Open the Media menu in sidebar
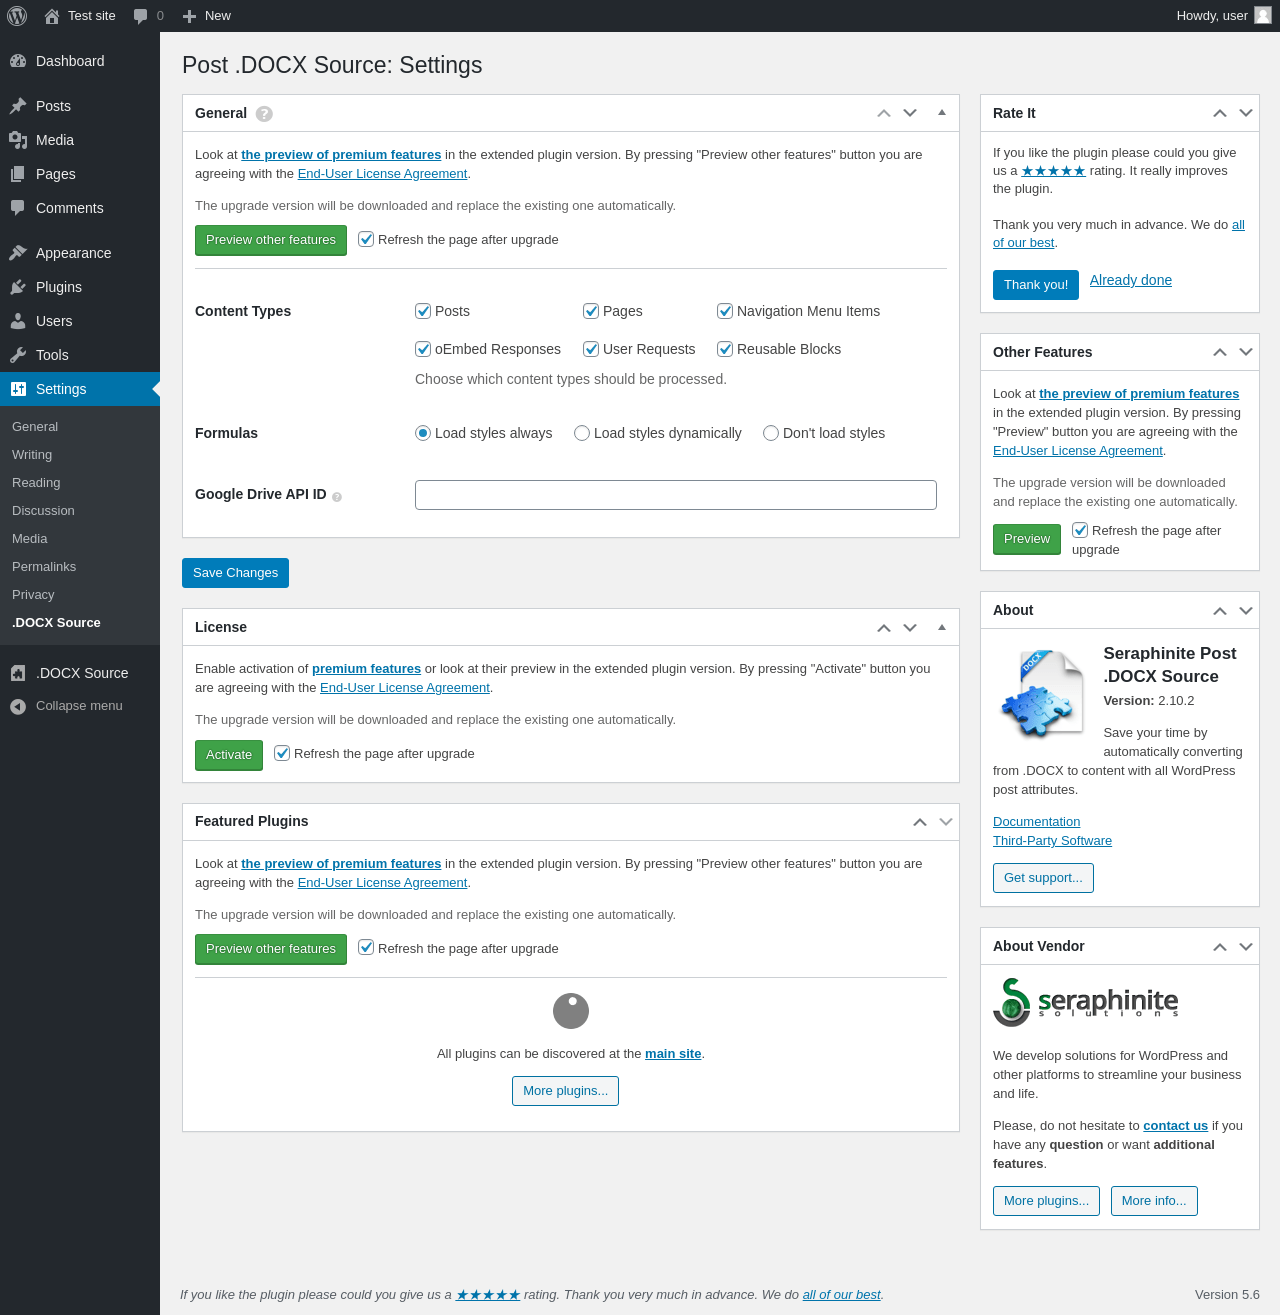1280x1315 pixels. [80, 140]
